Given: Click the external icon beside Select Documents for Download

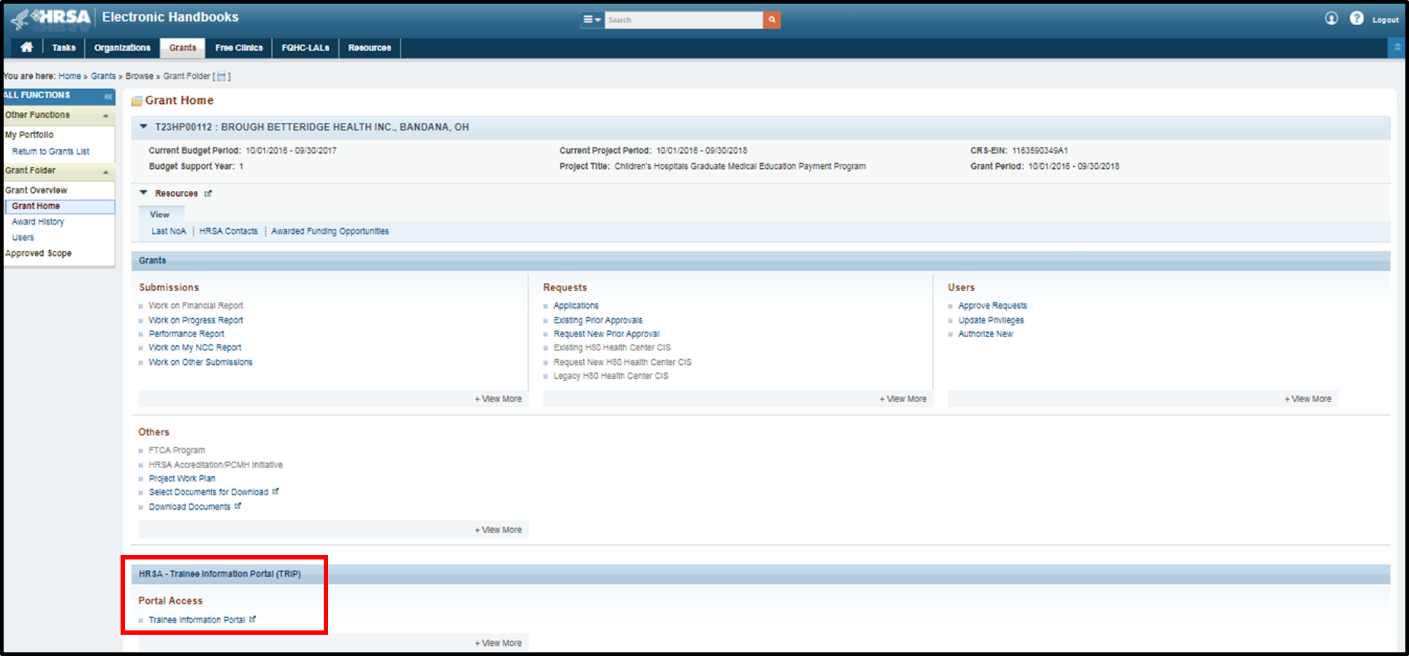Looking at the screenshot, I should click(275, 492).
